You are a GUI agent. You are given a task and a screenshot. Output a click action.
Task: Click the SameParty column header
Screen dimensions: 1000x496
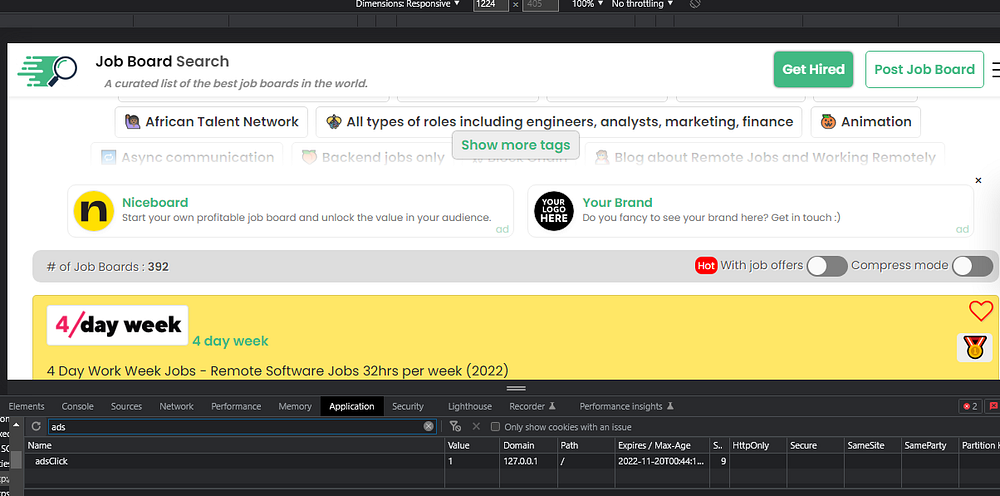point(930,446)
